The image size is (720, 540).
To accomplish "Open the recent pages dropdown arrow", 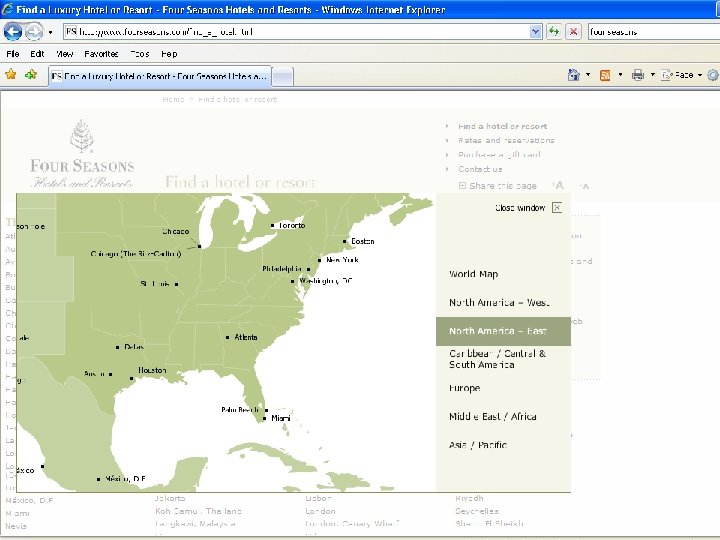I will click(50, 32).
